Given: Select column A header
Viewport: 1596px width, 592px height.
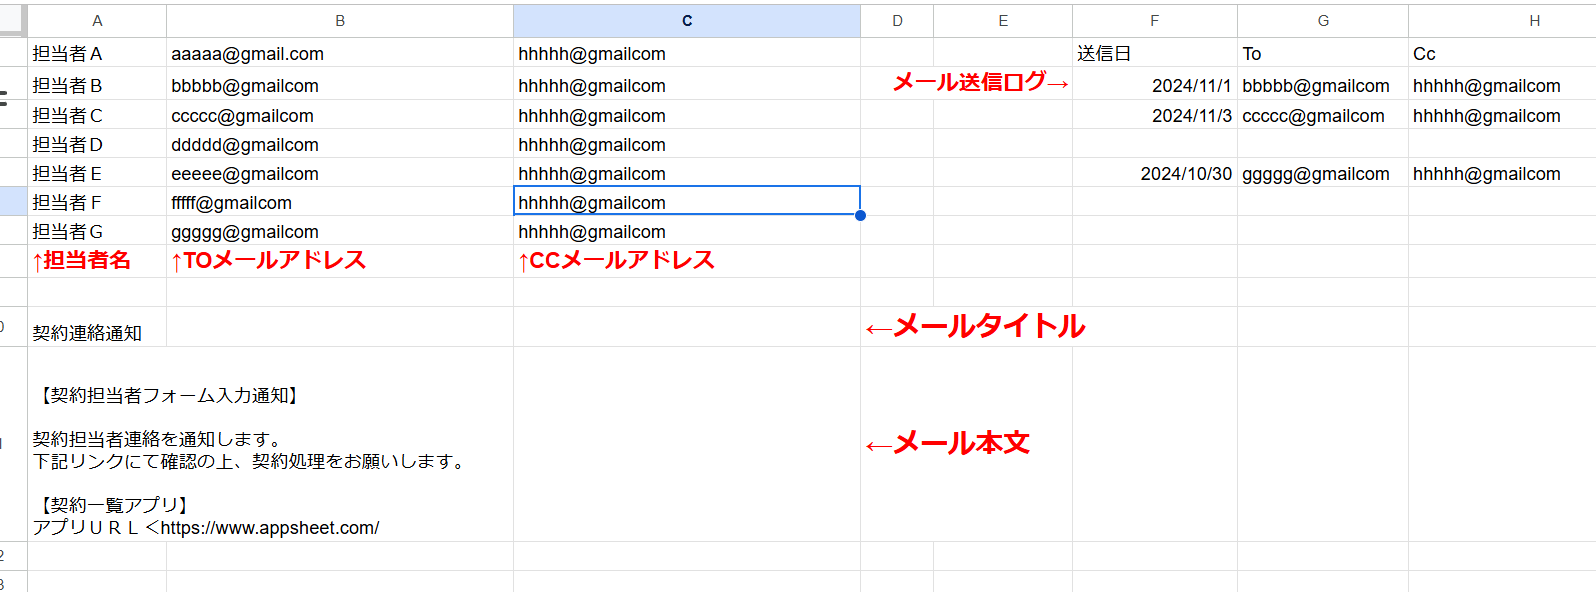Looking at the screenshot, I should pyautogui.click(x=97, y=21).
